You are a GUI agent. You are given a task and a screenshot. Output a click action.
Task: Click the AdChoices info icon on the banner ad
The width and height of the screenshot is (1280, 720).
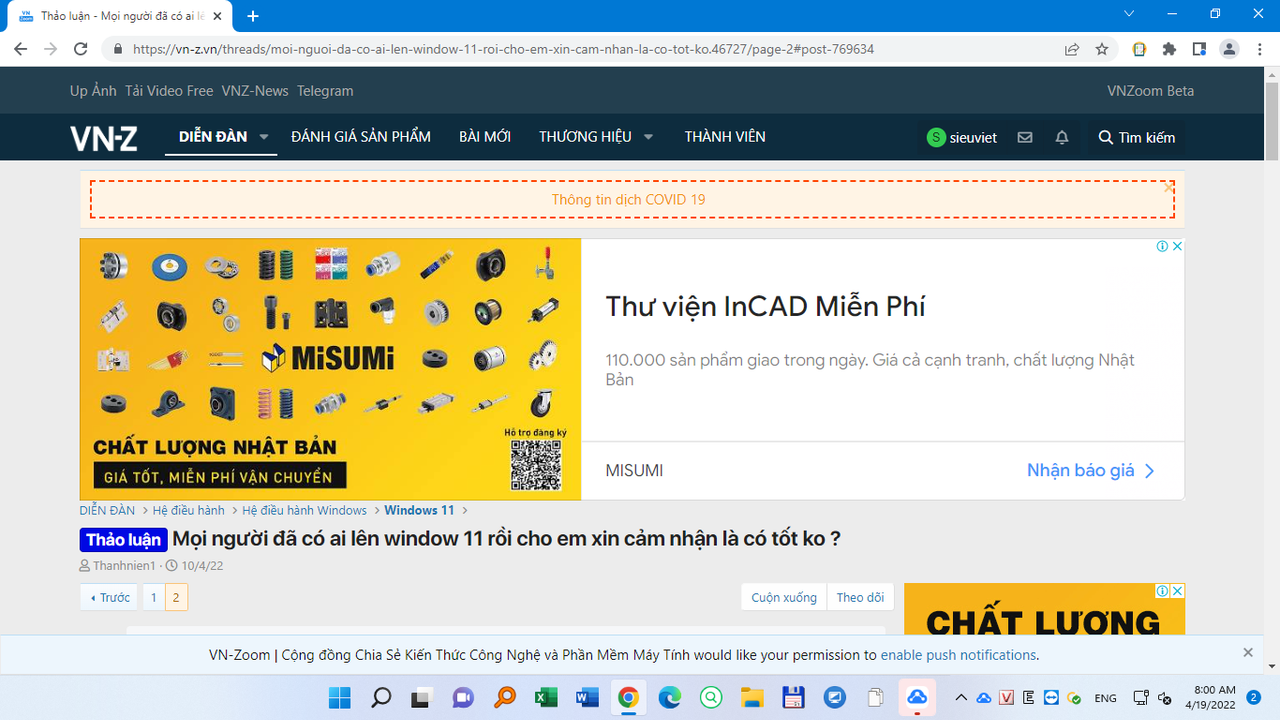click(x=1163, y=246)
